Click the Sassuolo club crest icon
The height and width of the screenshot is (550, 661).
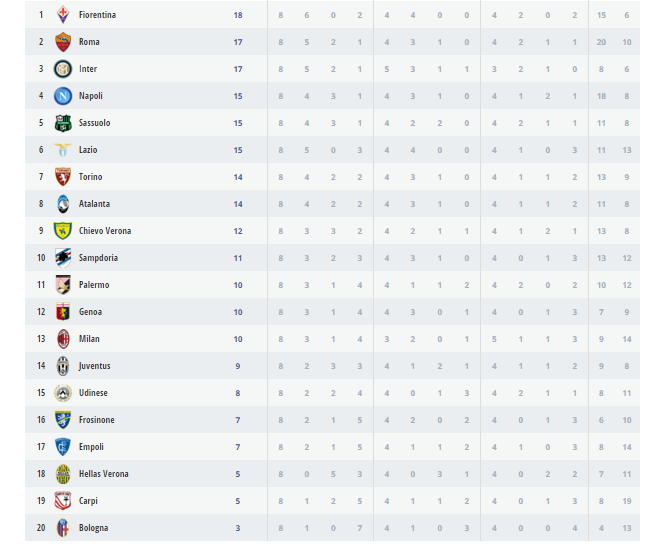[x=63, y=123]
